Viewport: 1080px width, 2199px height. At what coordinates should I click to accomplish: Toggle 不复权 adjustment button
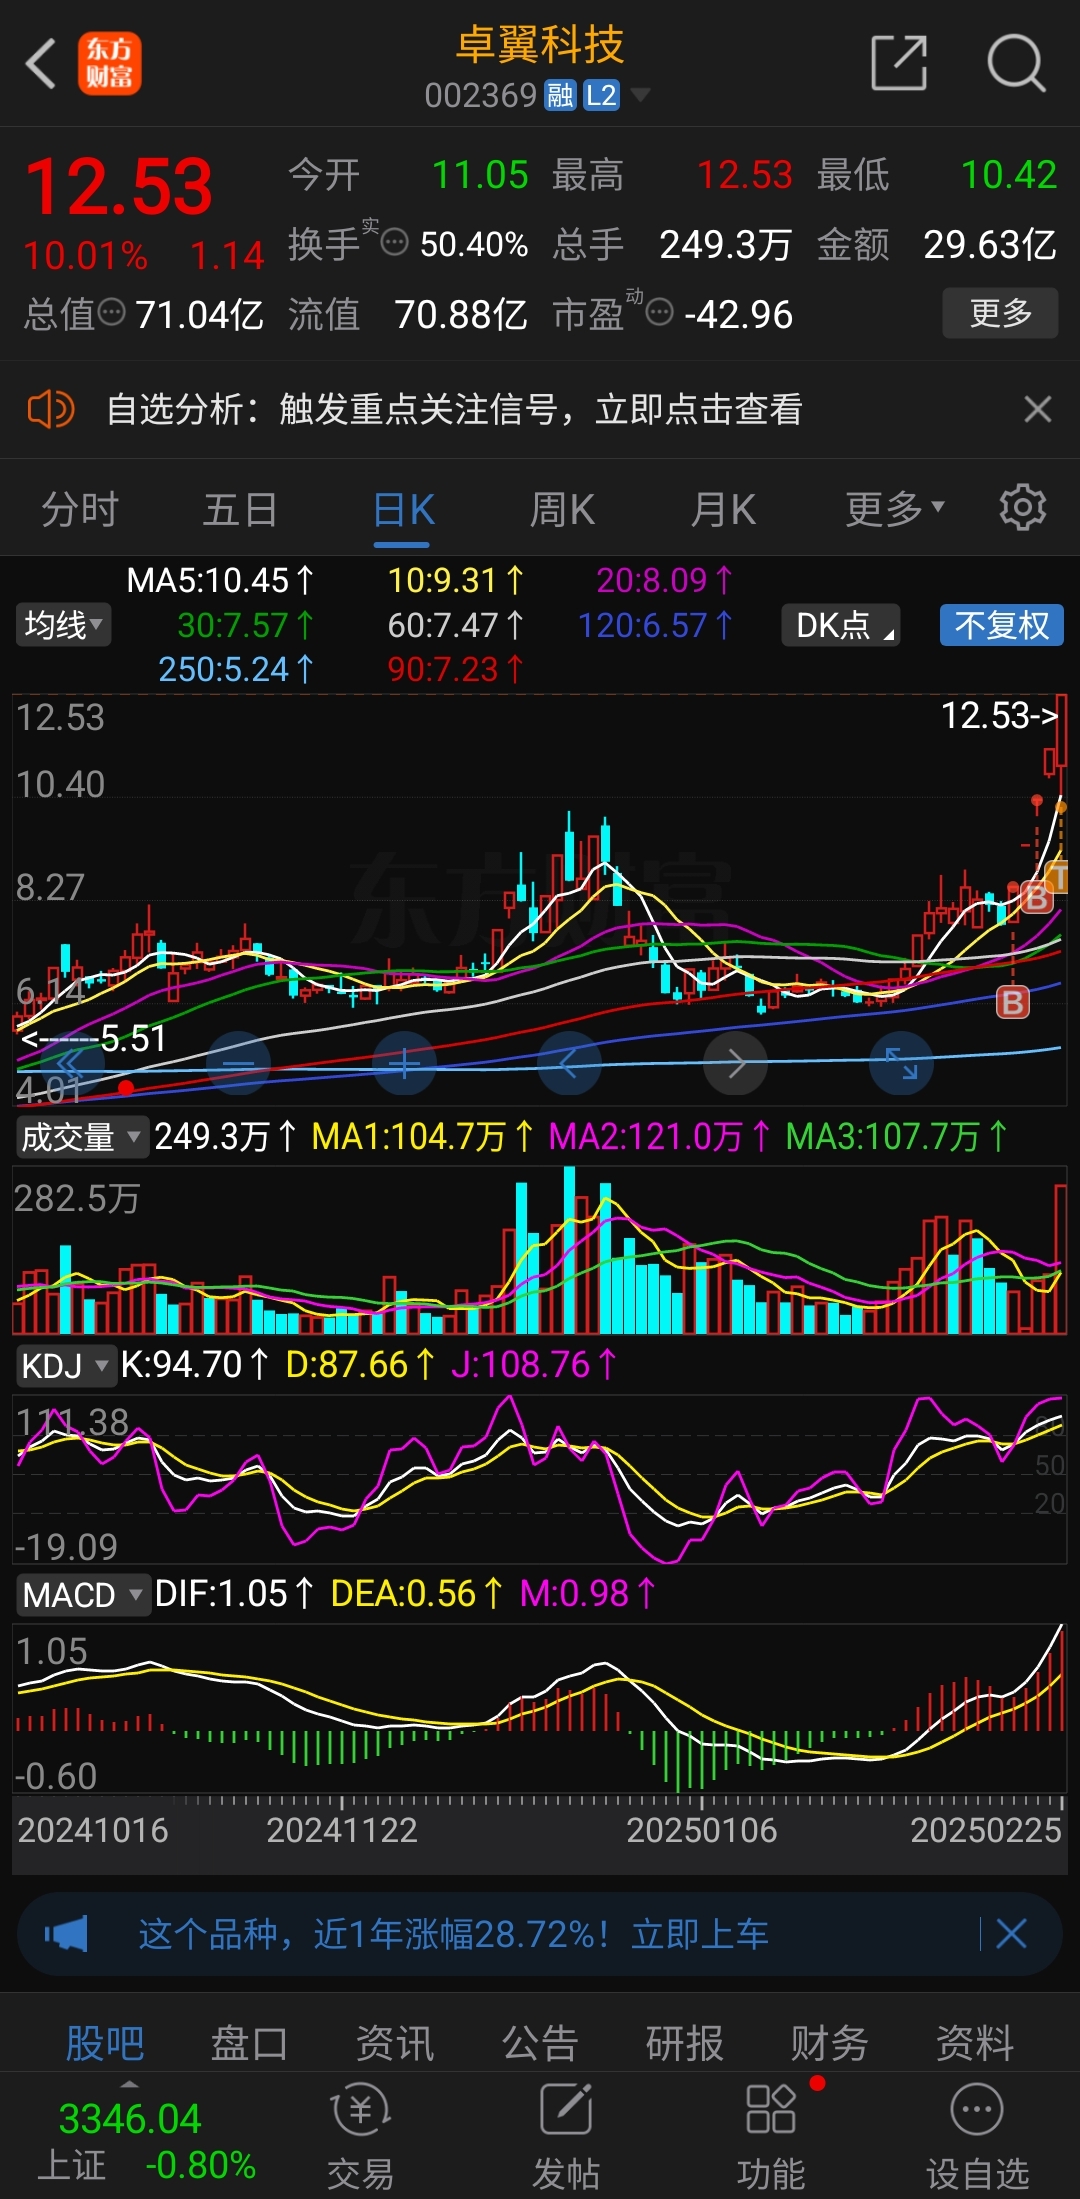tap(1001, 626)
